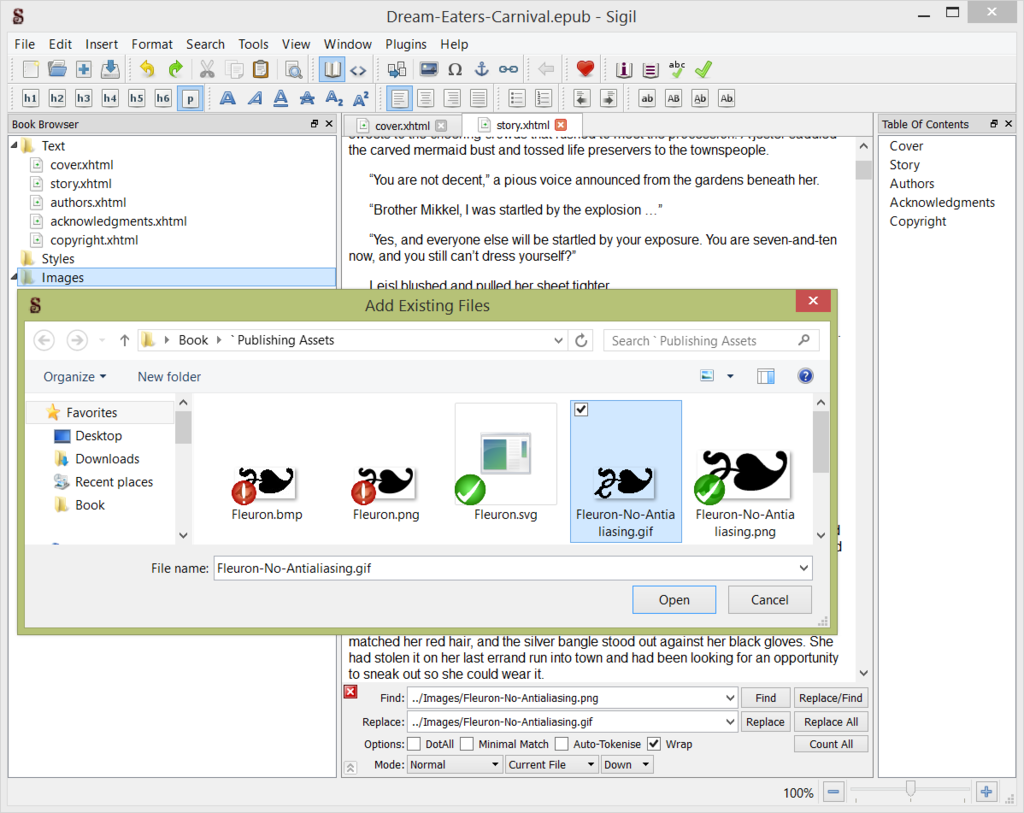1024x813 pixels.
Task: Toggle the Minimal Match checkbox
Action: (467, 744)
